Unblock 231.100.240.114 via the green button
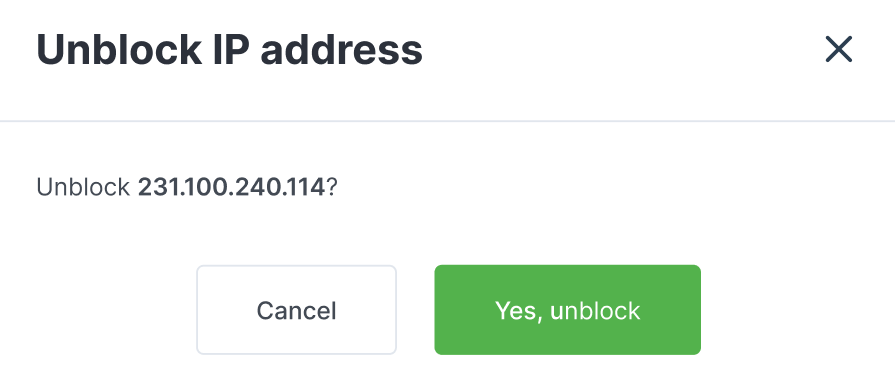The height and width of the screenshot is (373, 895). coord(567,310)
